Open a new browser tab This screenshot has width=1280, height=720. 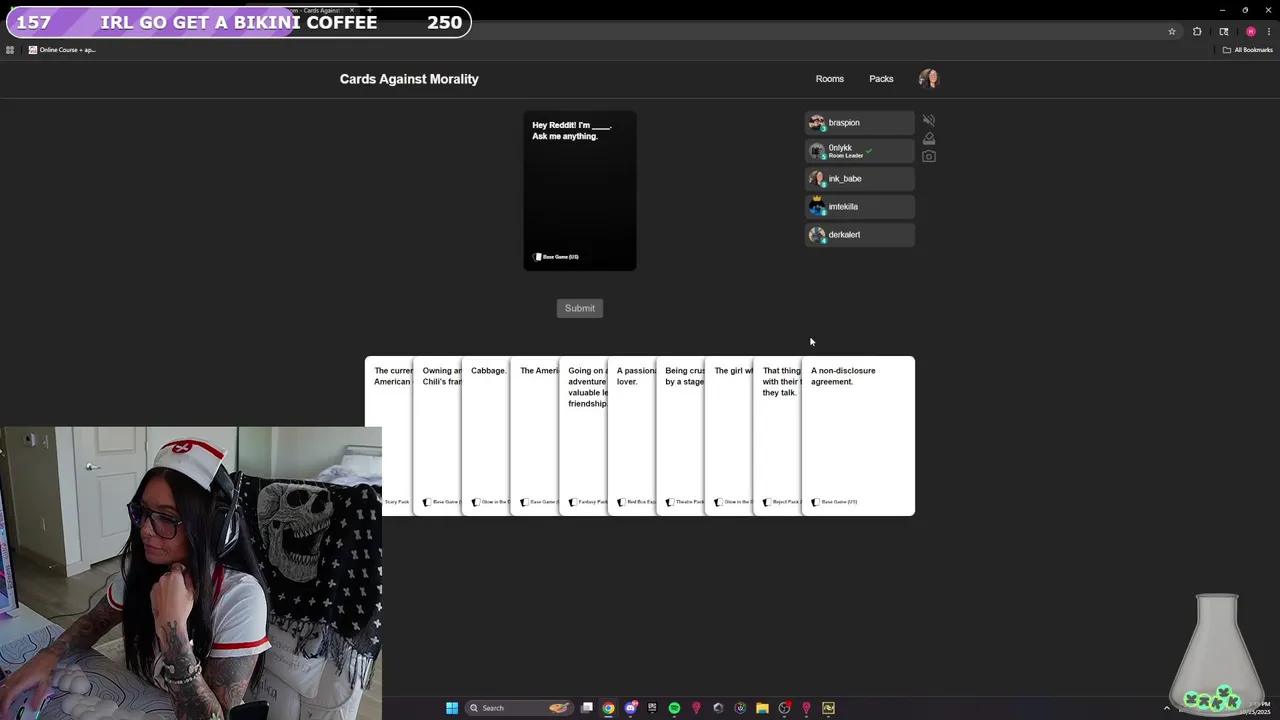[x=370, y=10]
